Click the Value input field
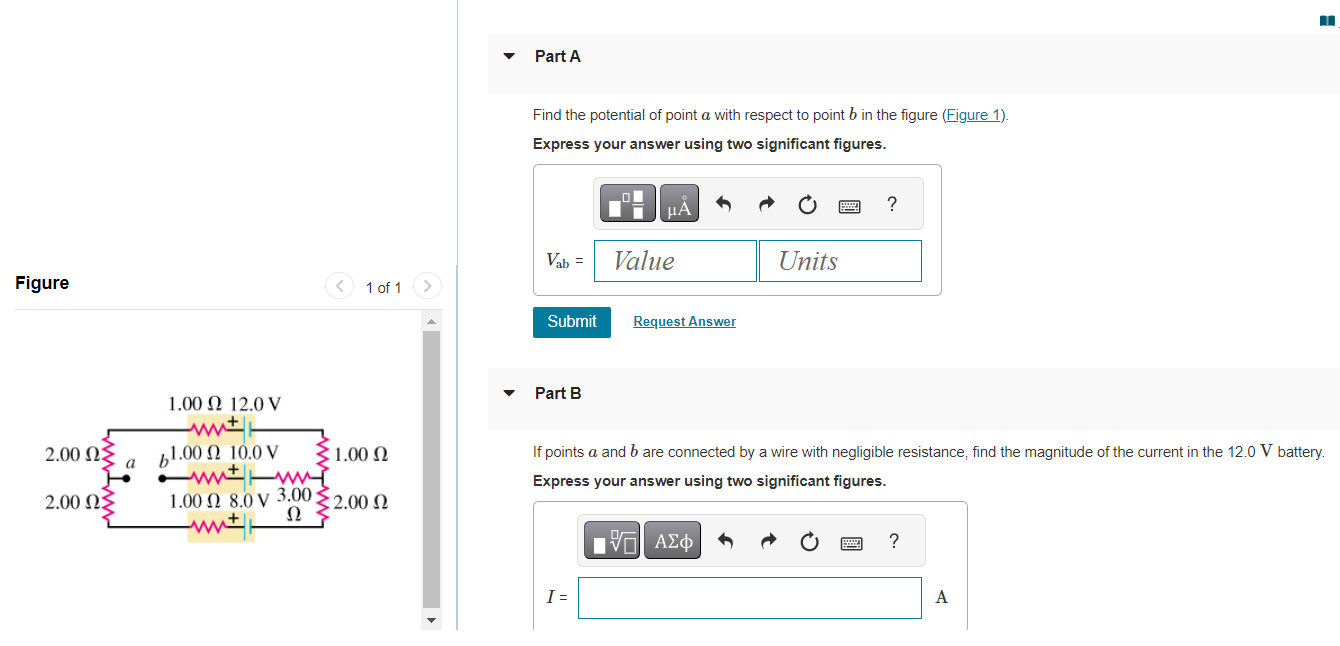 (675, 260)
